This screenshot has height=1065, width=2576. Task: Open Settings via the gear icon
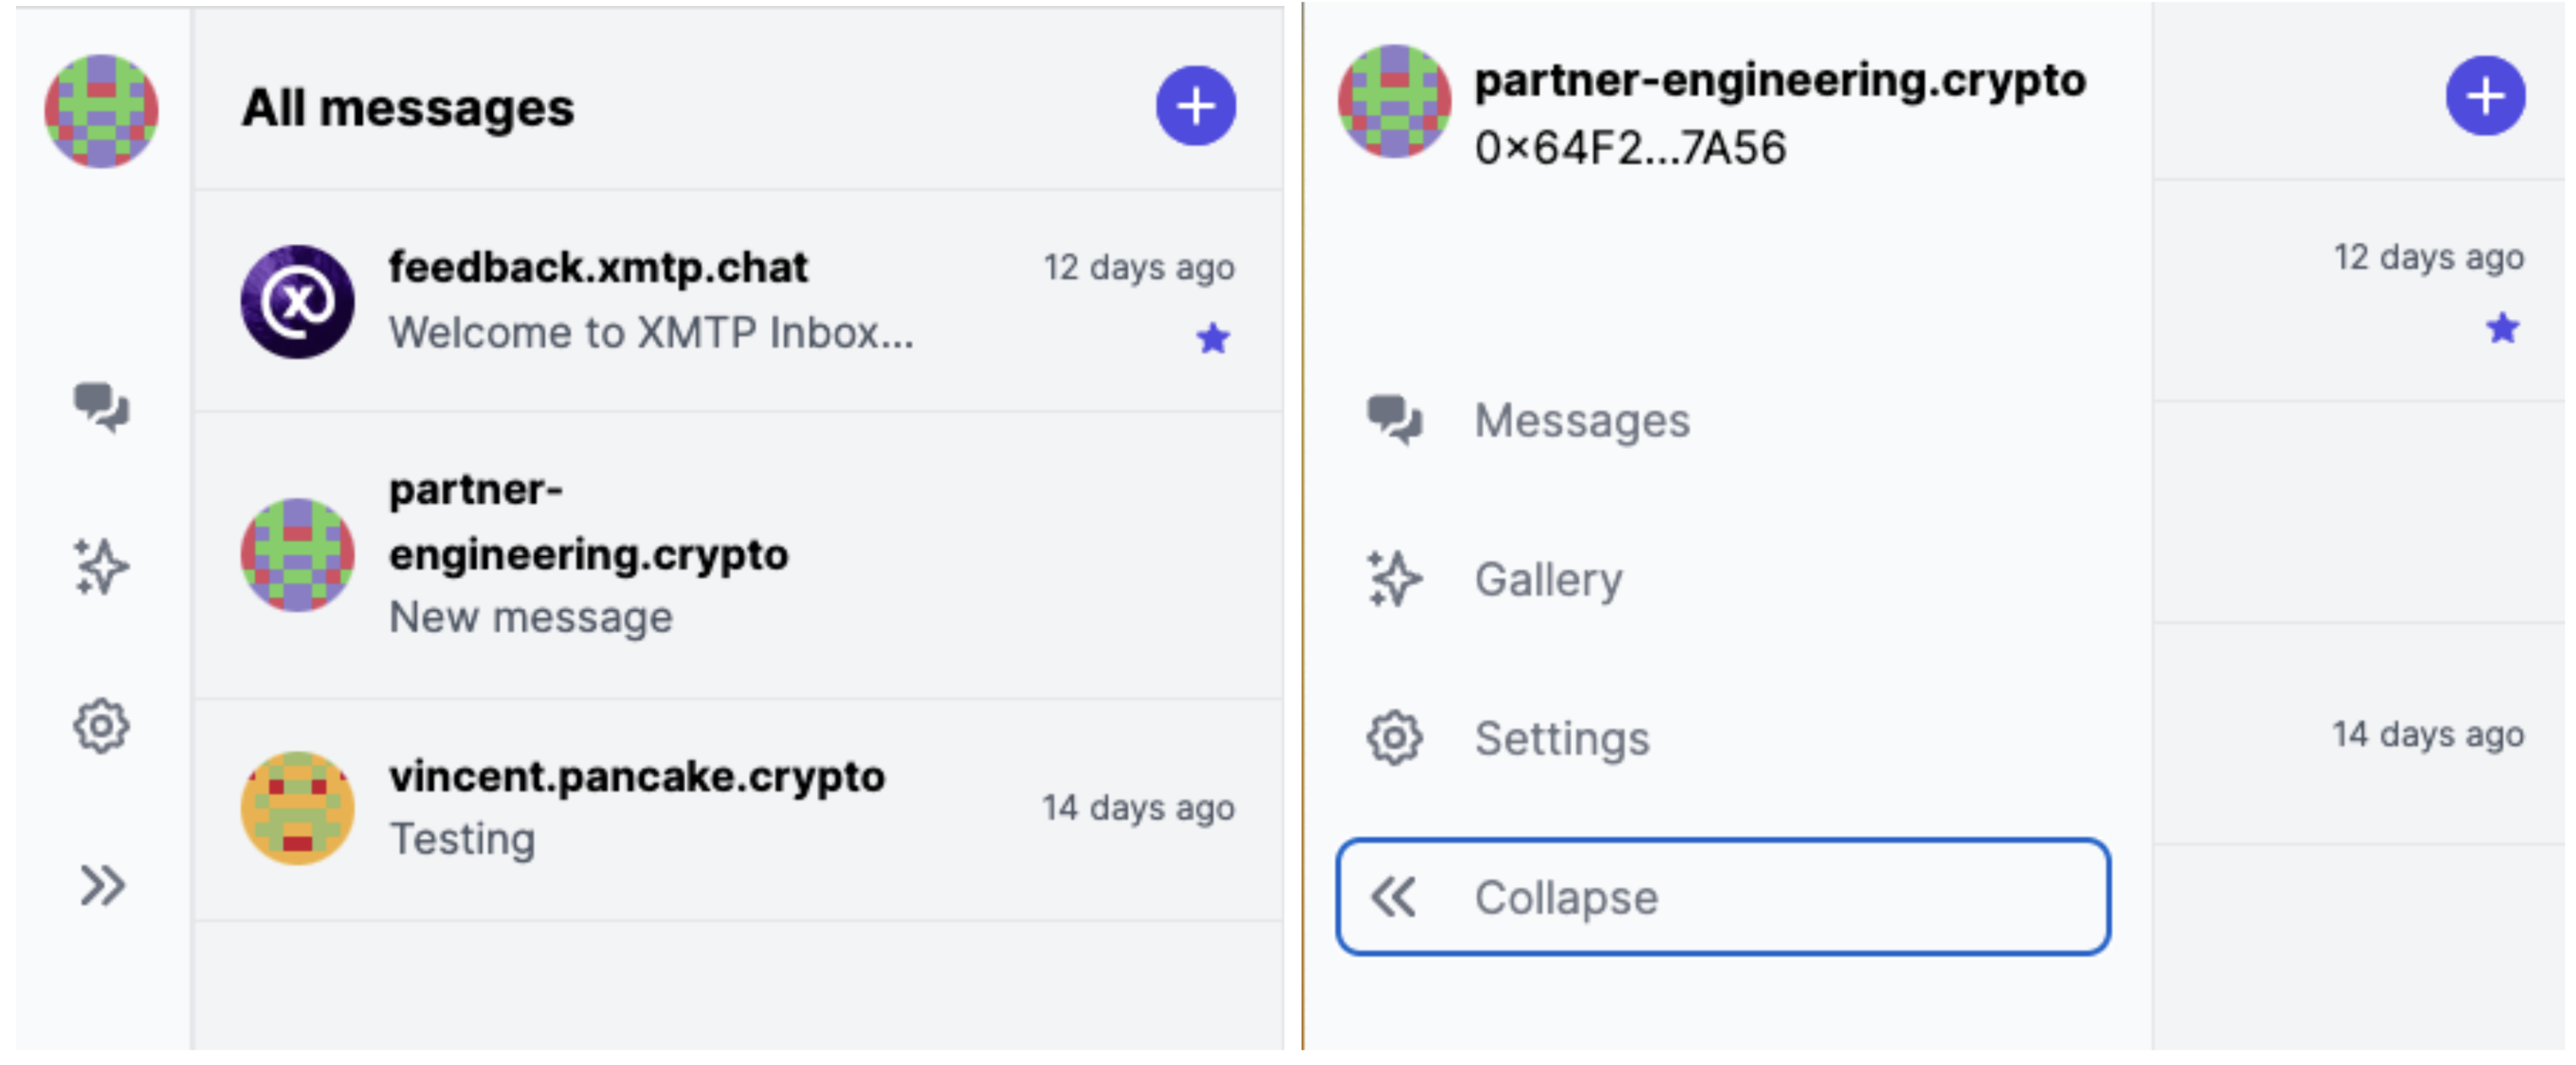(x=100, y=727)
